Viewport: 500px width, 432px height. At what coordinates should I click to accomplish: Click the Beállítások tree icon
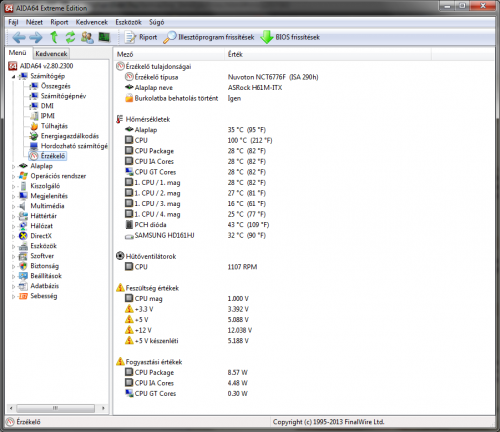23,276
